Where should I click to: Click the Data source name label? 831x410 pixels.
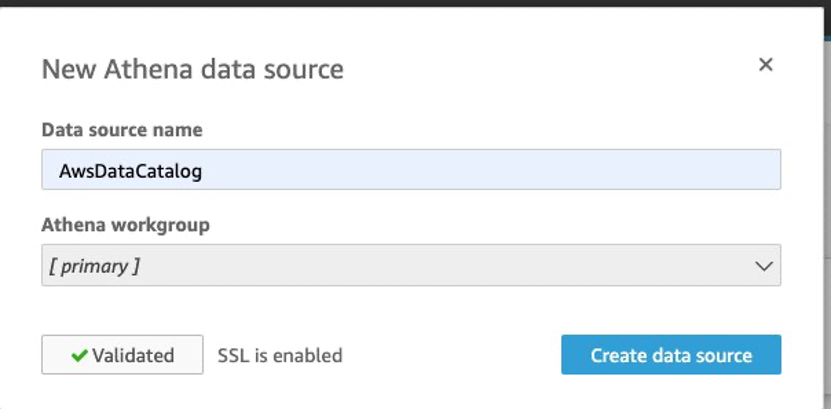click(x=121, y=130)
